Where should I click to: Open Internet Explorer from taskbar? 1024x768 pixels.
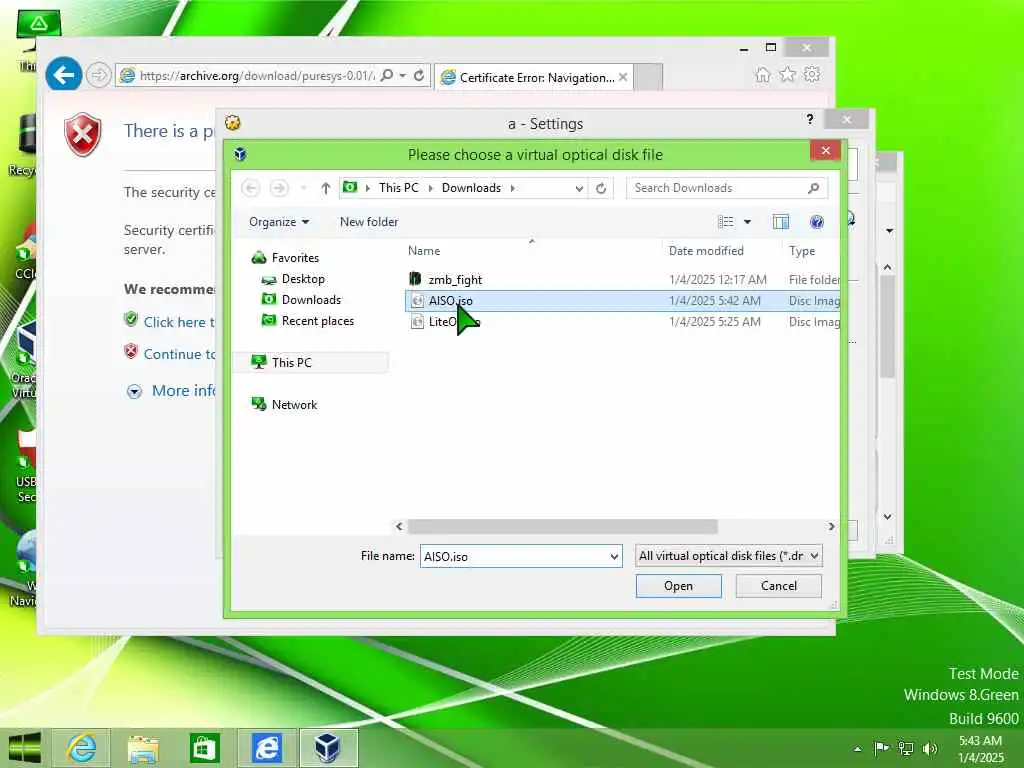tap(82, 748)
